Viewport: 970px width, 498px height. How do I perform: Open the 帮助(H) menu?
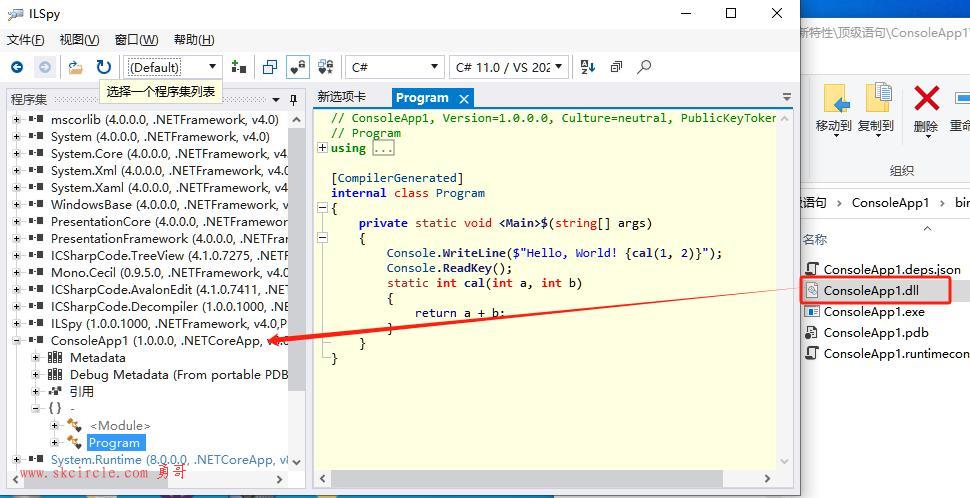pyautogui.click(x=194, y=40)
